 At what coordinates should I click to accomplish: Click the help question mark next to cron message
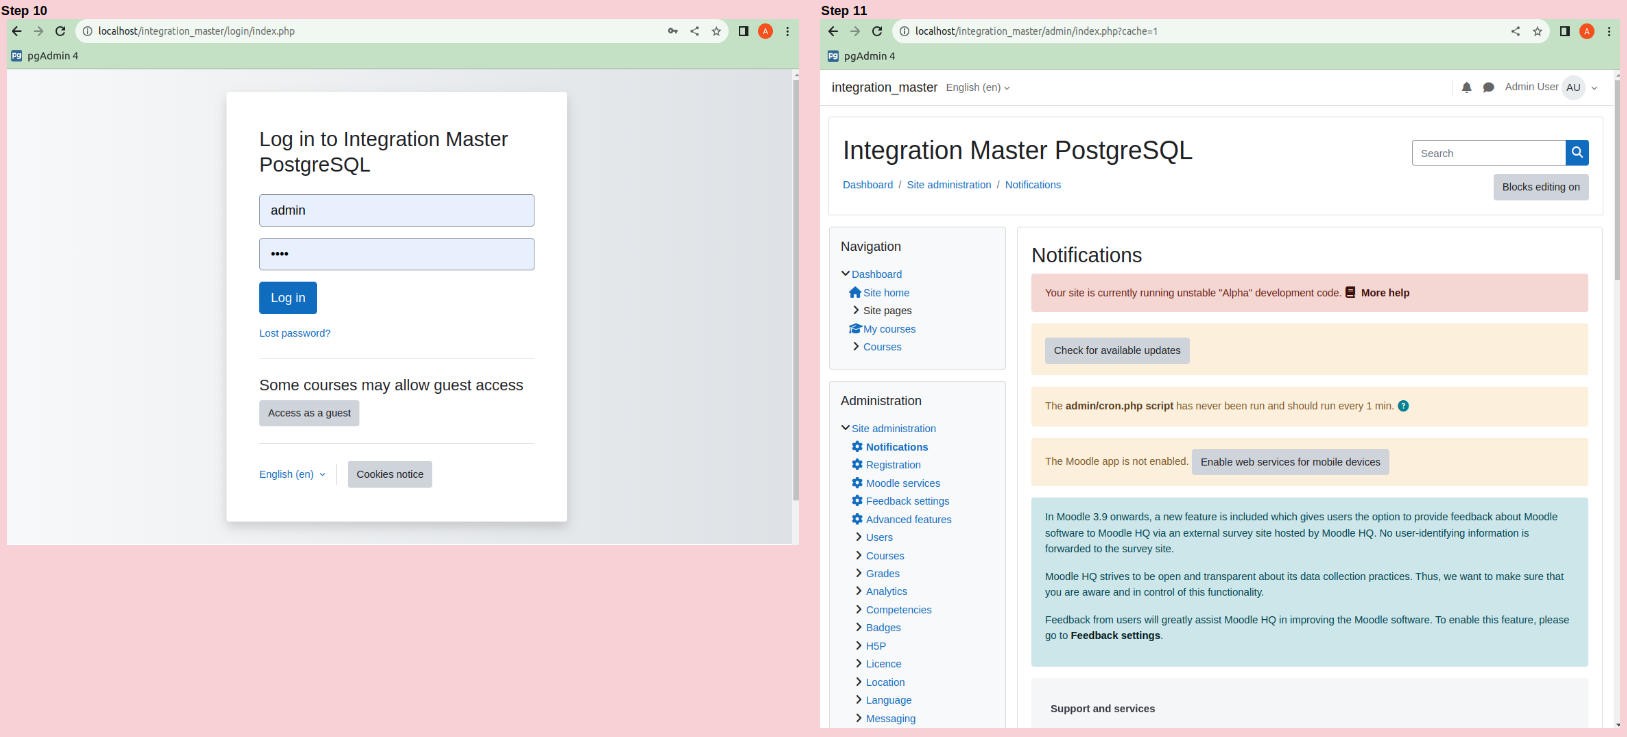tap(1403, 406)
